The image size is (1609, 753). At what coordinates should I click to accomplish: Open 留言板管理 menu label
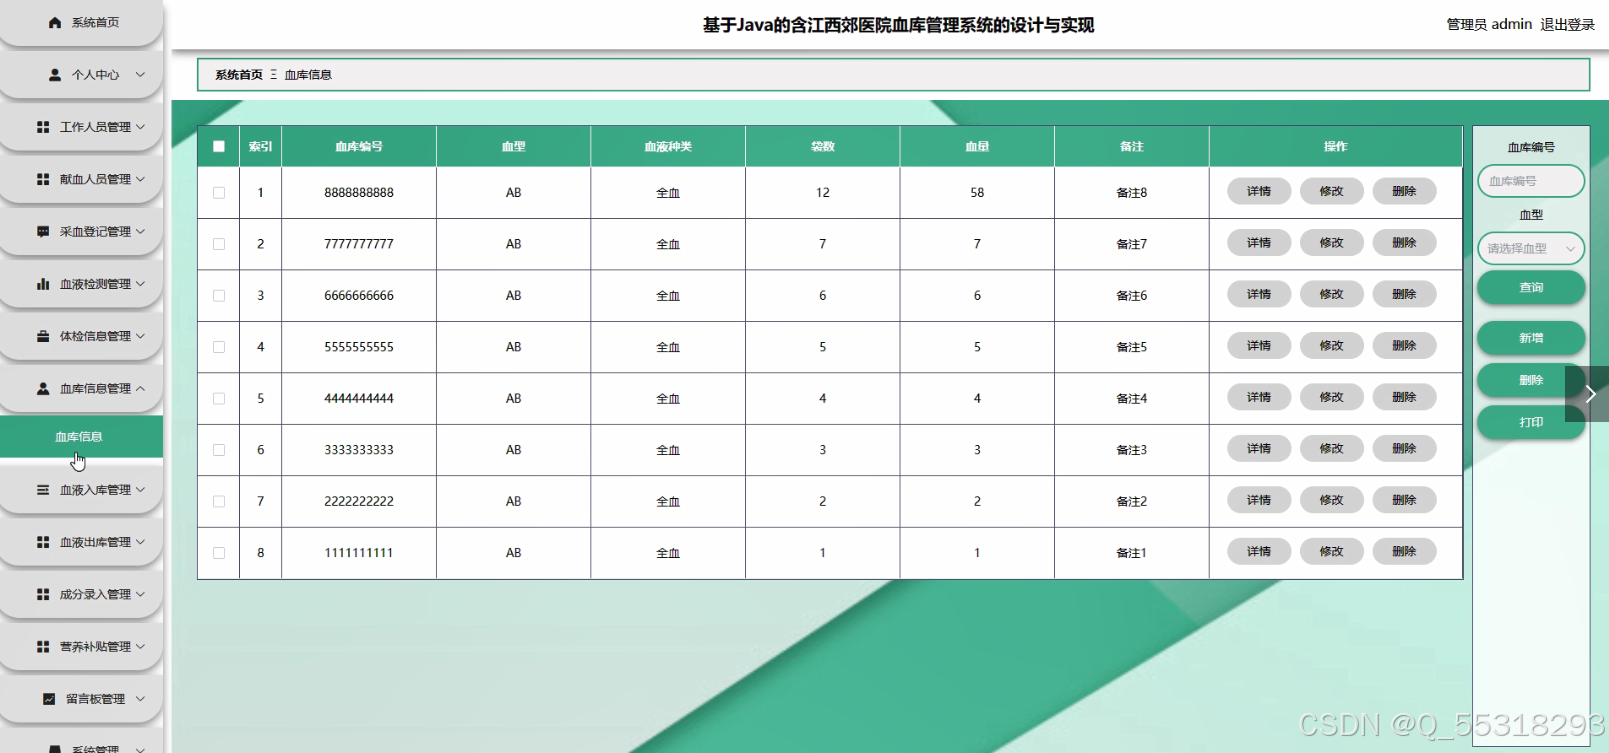pyautogui.click(x=95, y=699)
